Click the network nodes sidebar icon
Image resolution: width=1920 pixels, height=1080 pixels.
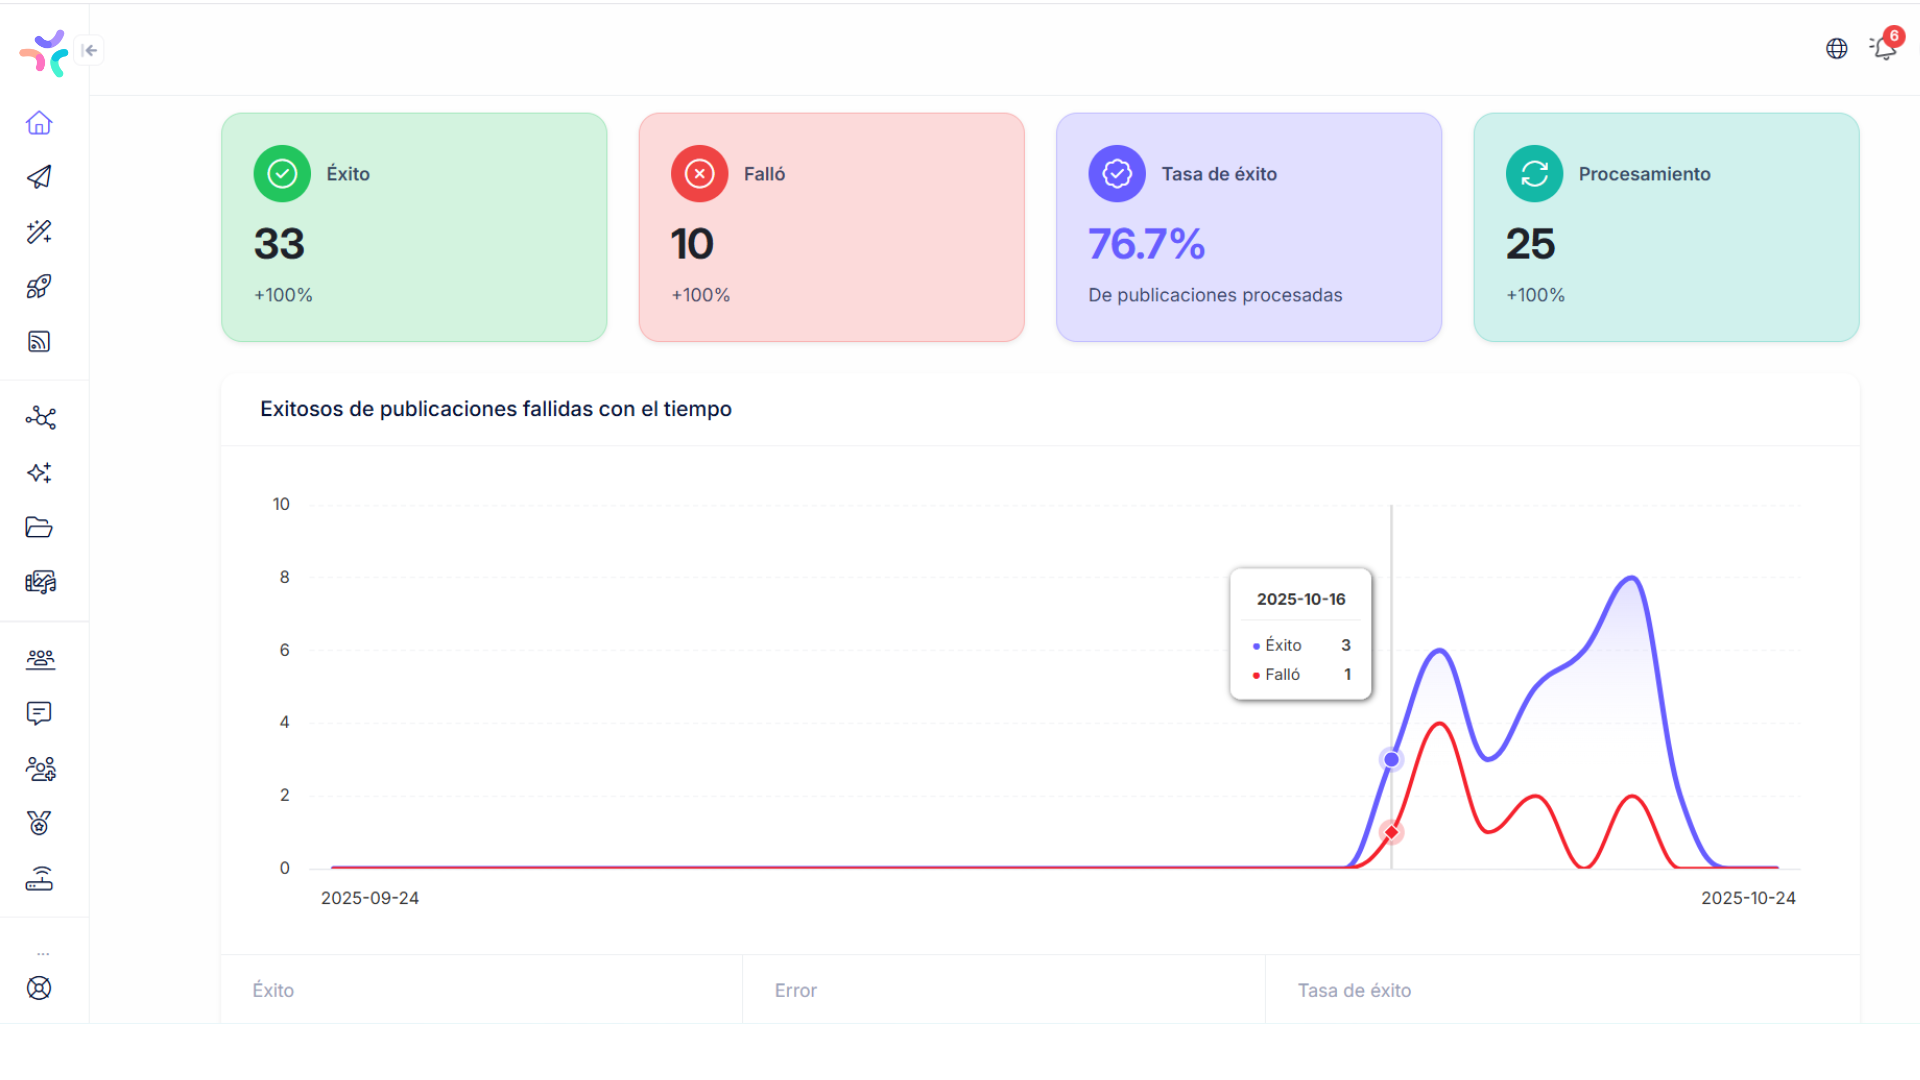[x=40, y=417]
